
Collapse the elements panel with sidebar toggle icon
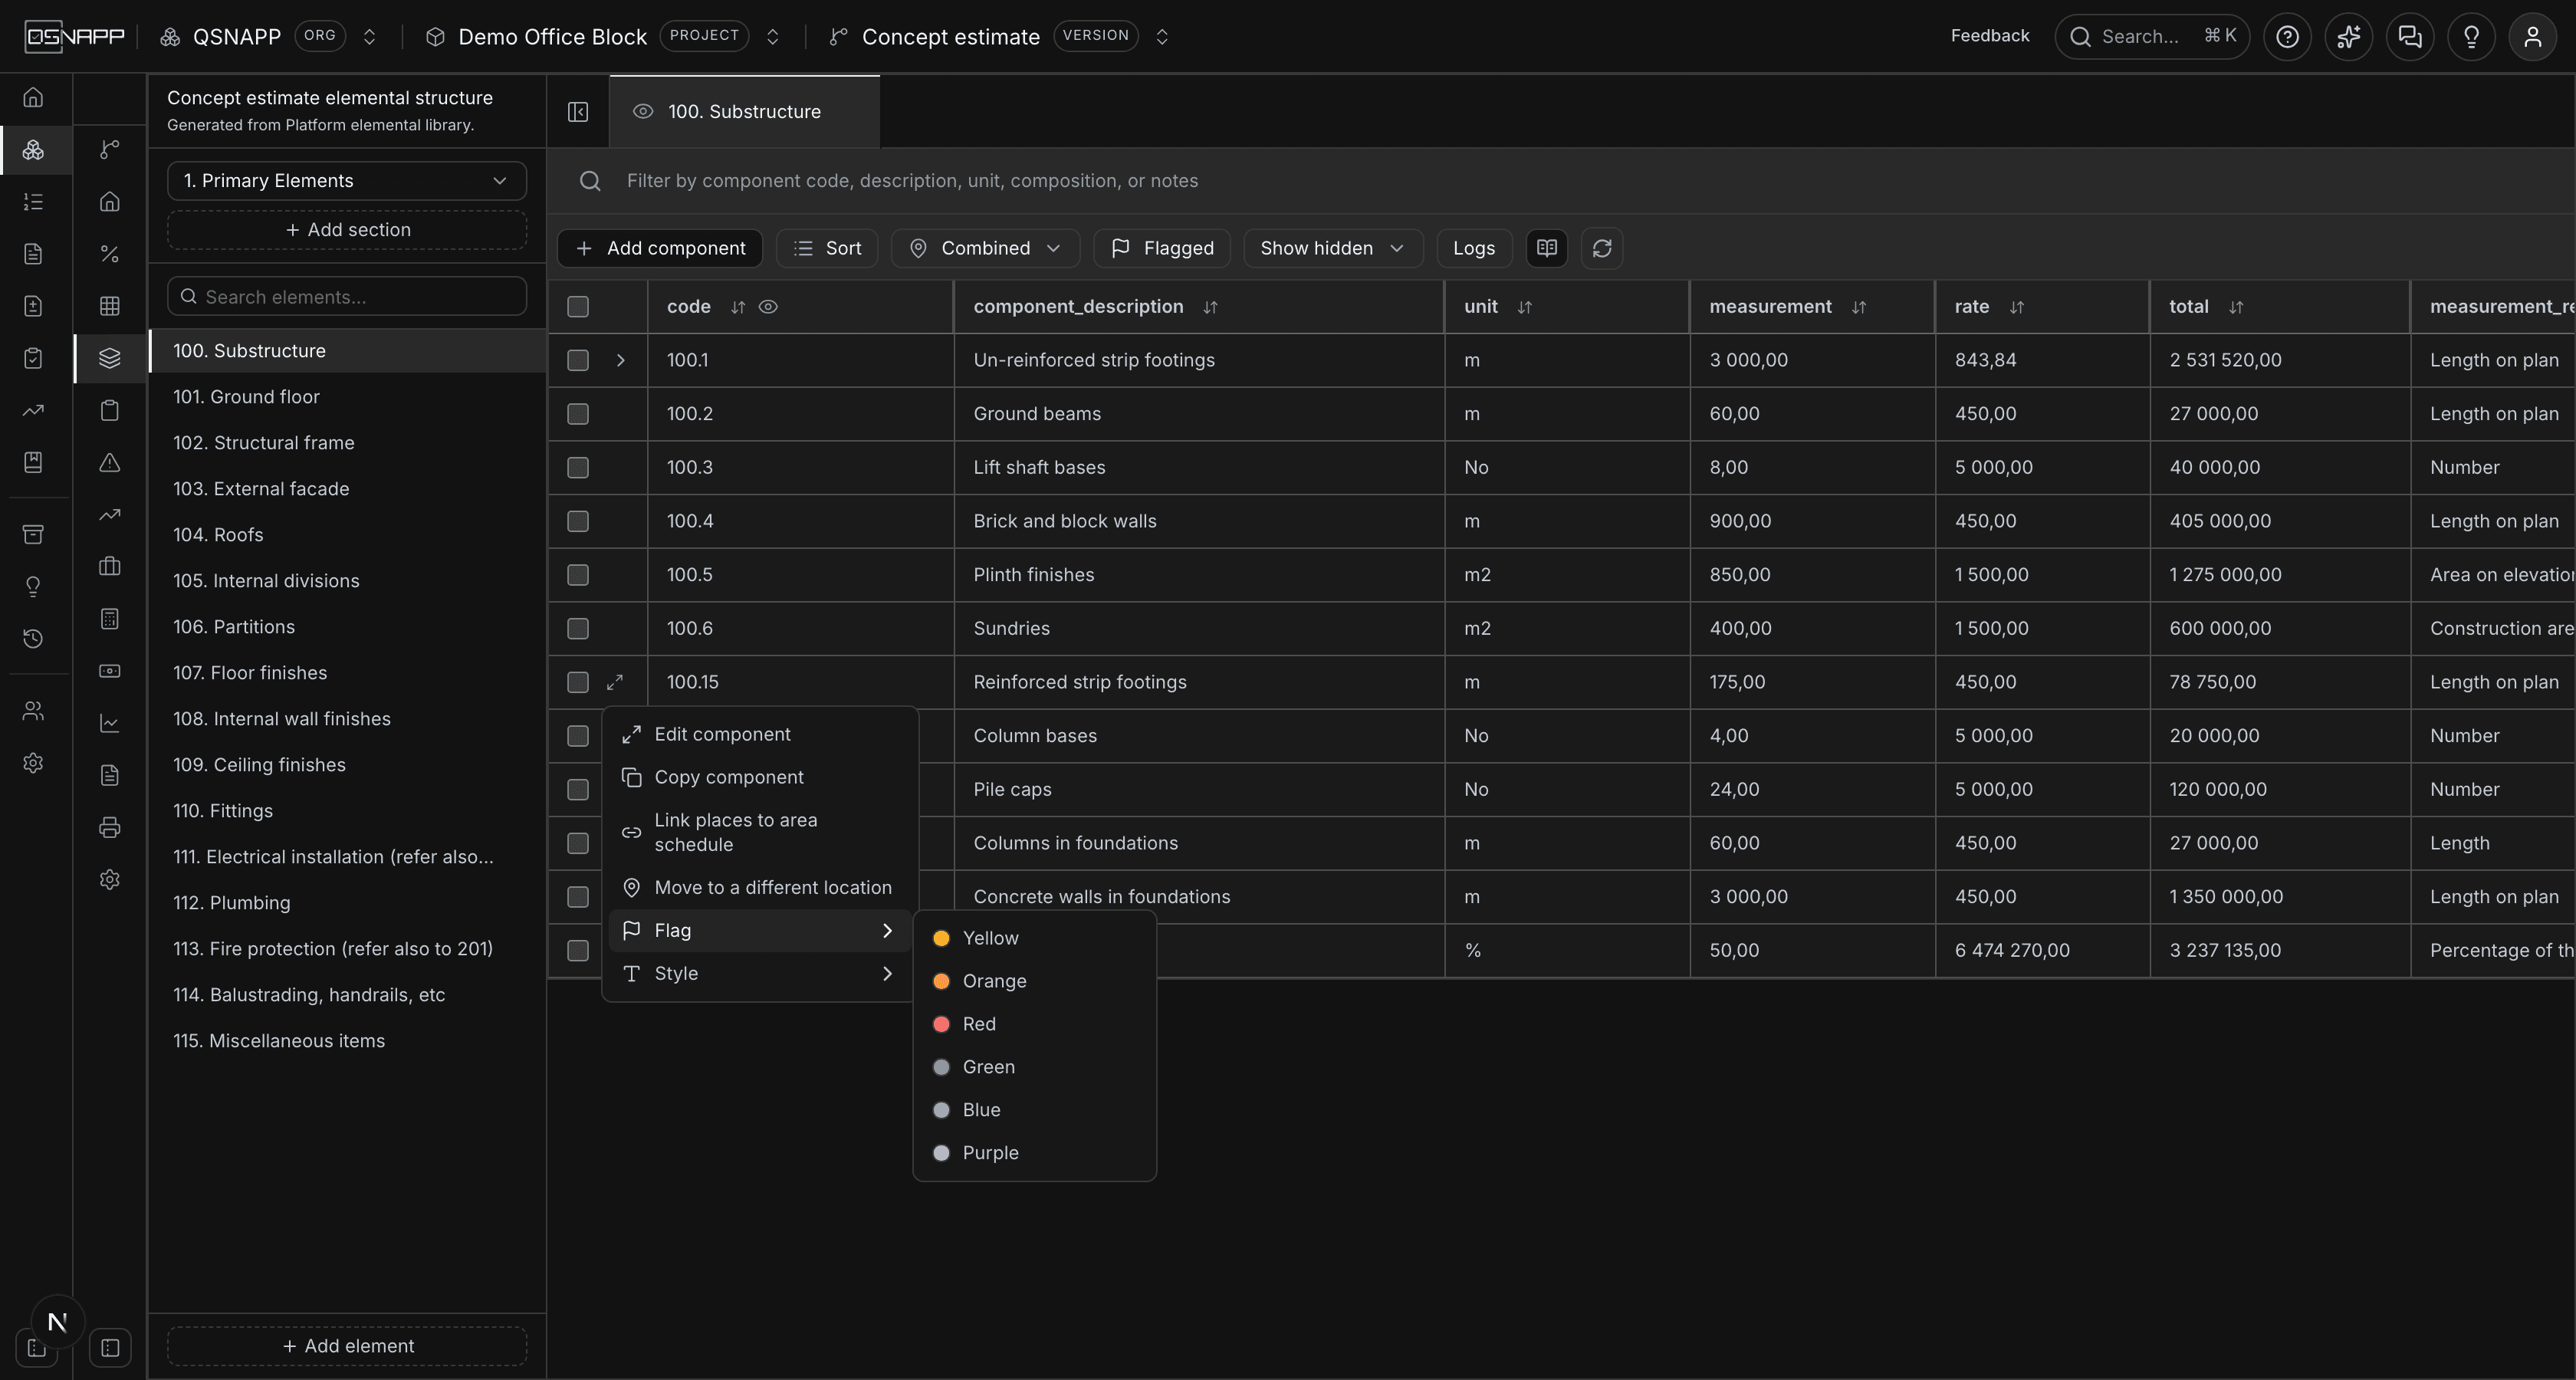(x=578, y=112)
